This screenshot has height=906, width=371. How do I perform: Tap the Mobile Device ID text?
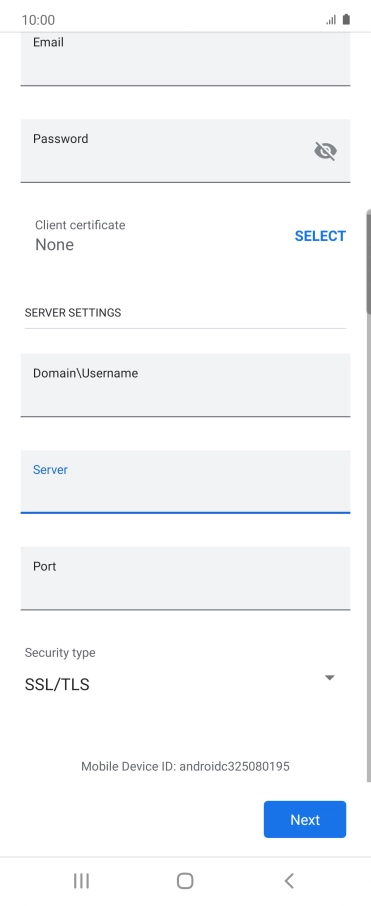[185, 767]
